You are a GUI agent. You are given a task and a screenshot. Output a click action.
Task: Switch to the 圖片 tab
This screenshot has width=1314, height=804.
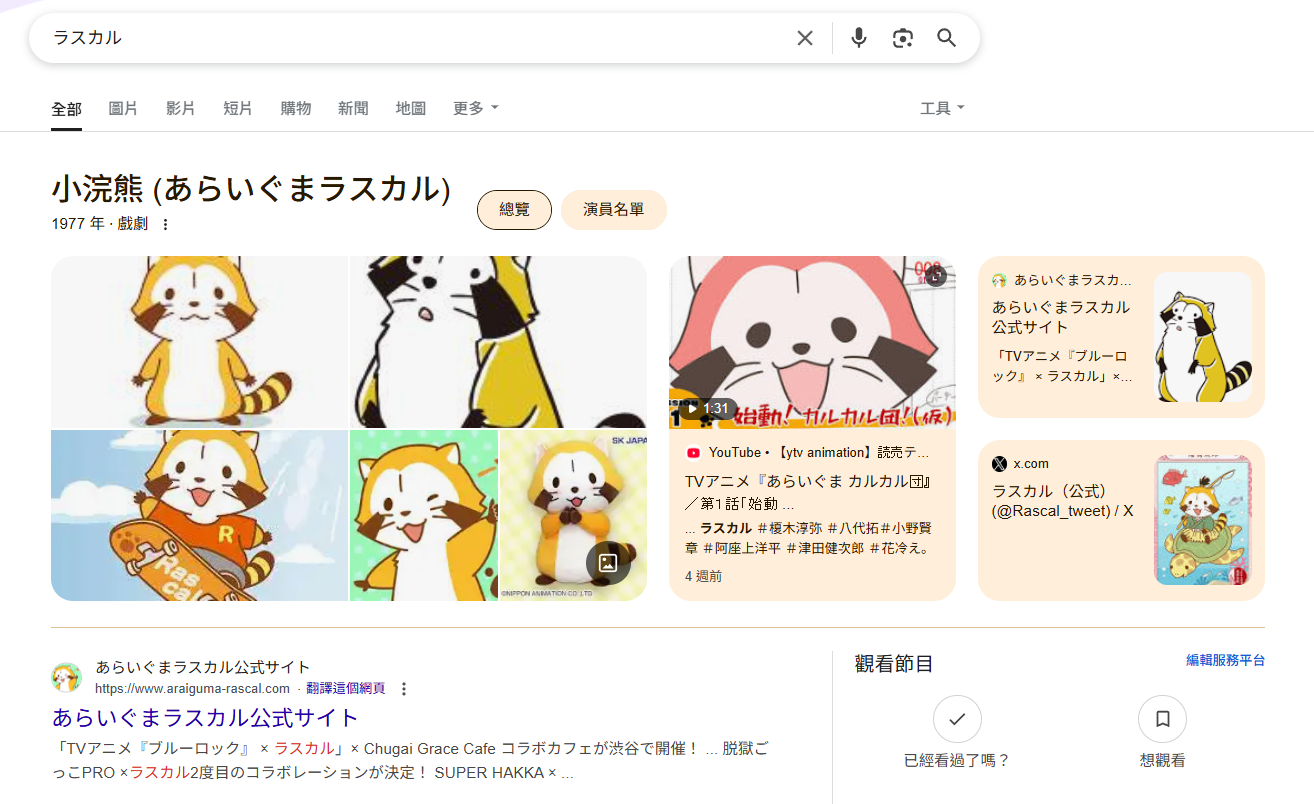point(123,108)
